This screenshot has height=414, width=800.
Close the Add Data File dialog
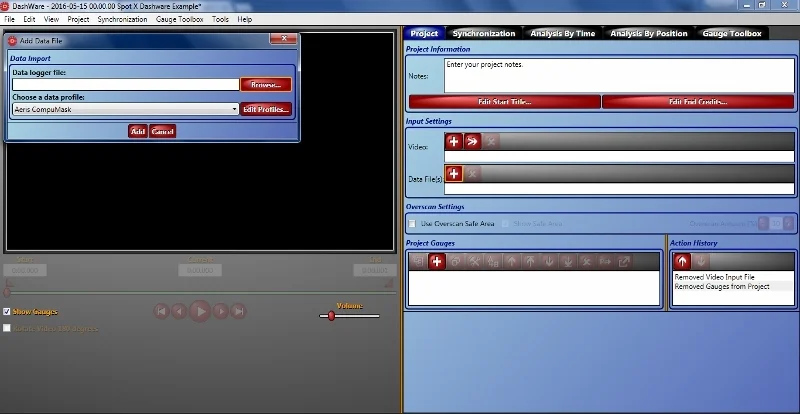[x=284, y=38]
